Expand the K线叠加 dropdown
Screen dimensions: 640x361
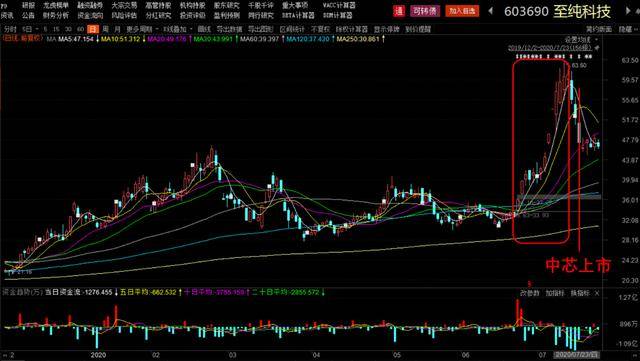pos(177,29)
